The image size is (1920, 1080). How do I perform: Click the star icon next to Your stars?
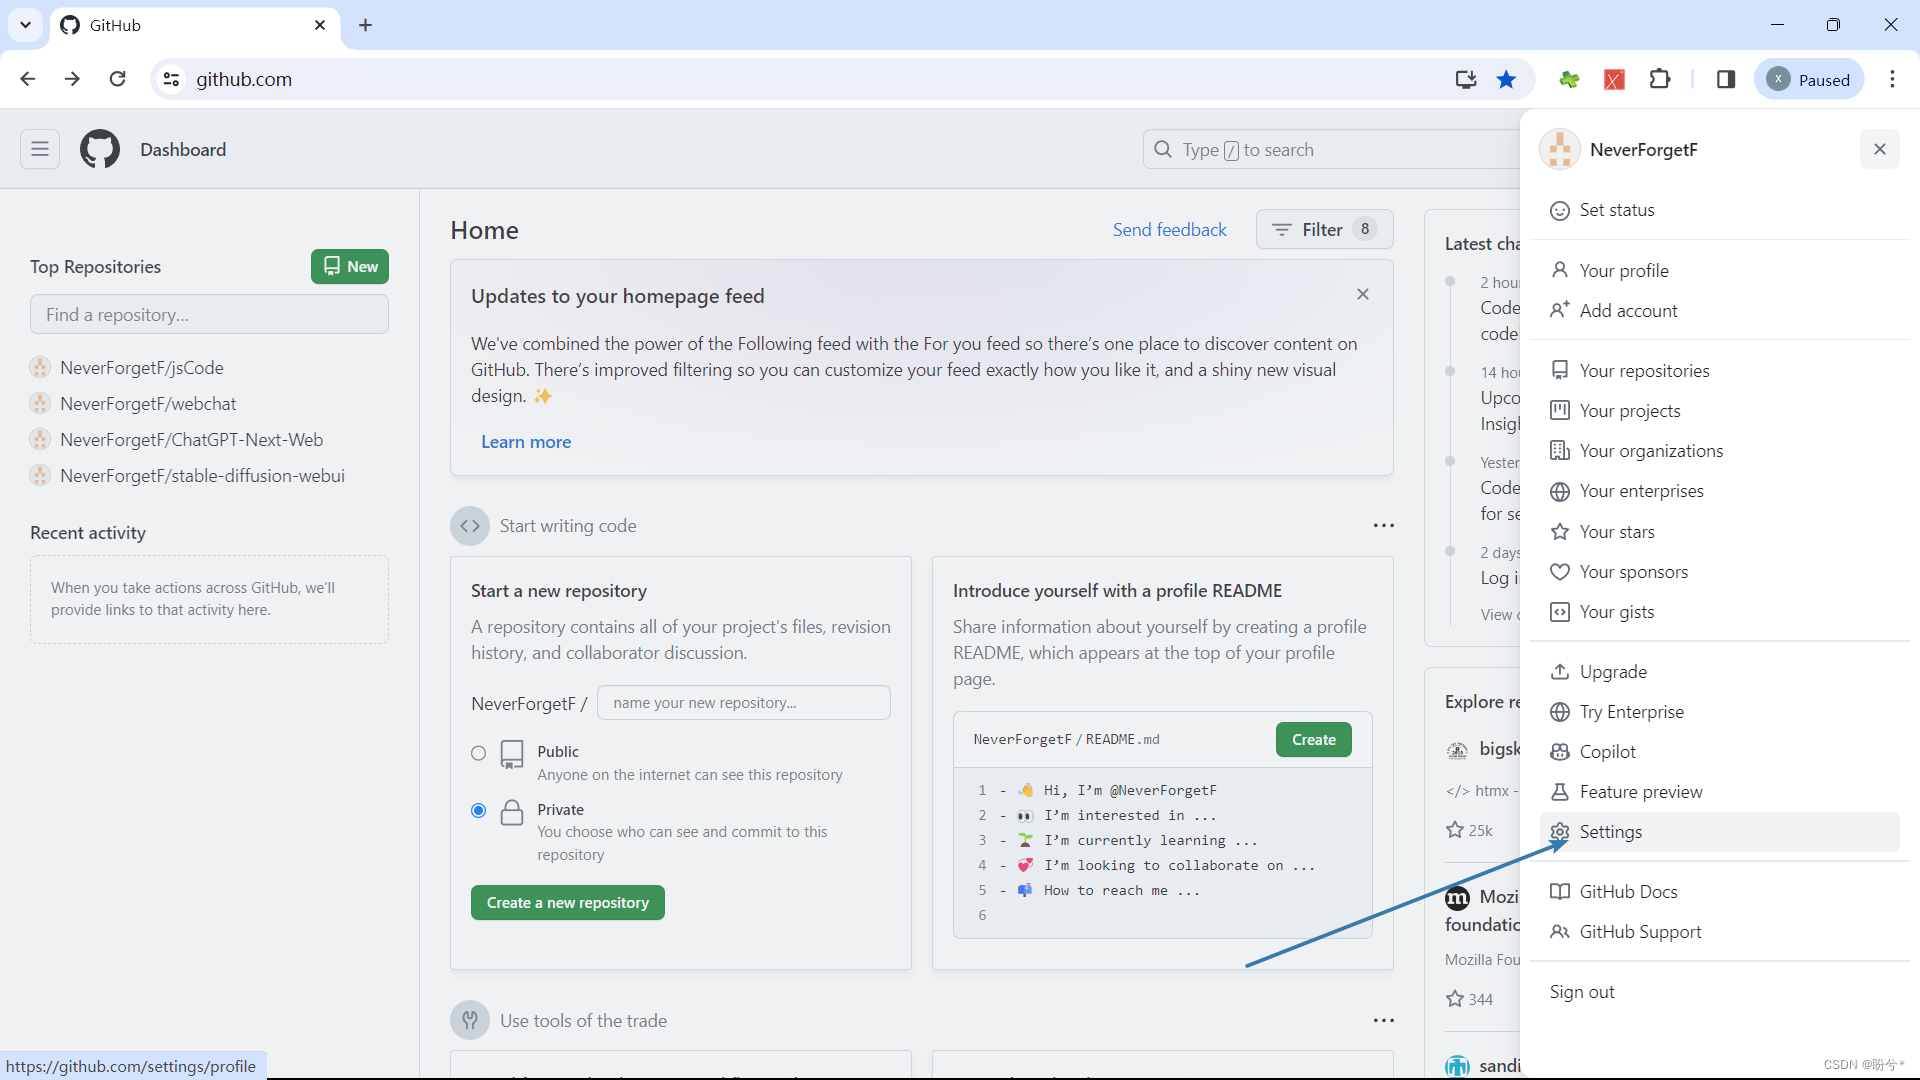click(1560, 532)
